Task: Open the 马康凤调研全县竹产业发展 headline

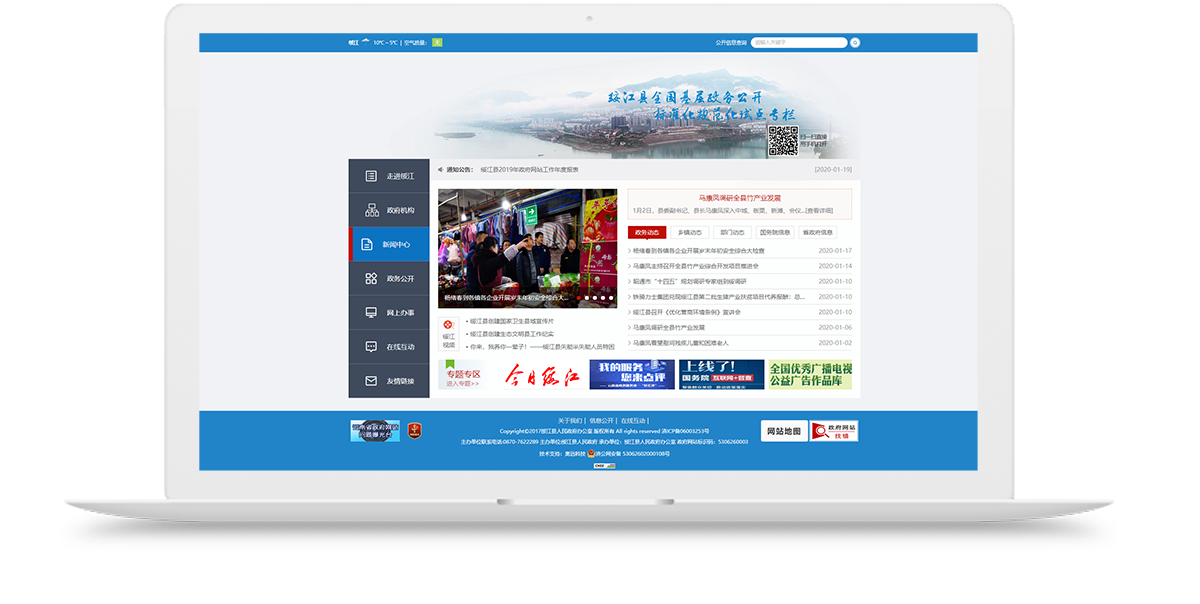Action: [739, 198]
